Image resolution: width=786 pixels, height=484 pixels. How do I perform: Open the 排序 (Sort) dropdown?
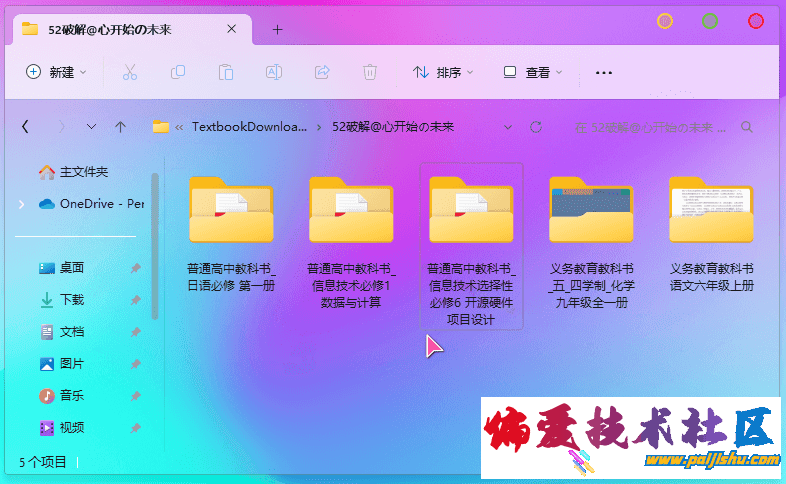pos(442,72)
